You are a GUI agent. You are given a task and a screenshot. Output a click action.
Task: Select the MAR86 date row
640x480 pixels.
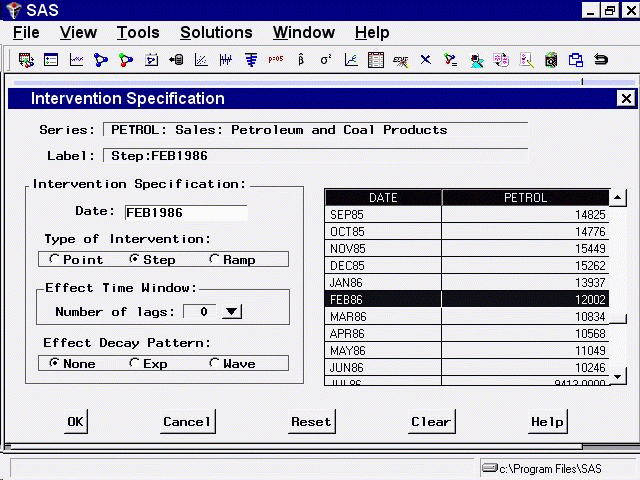click(466, 317)
